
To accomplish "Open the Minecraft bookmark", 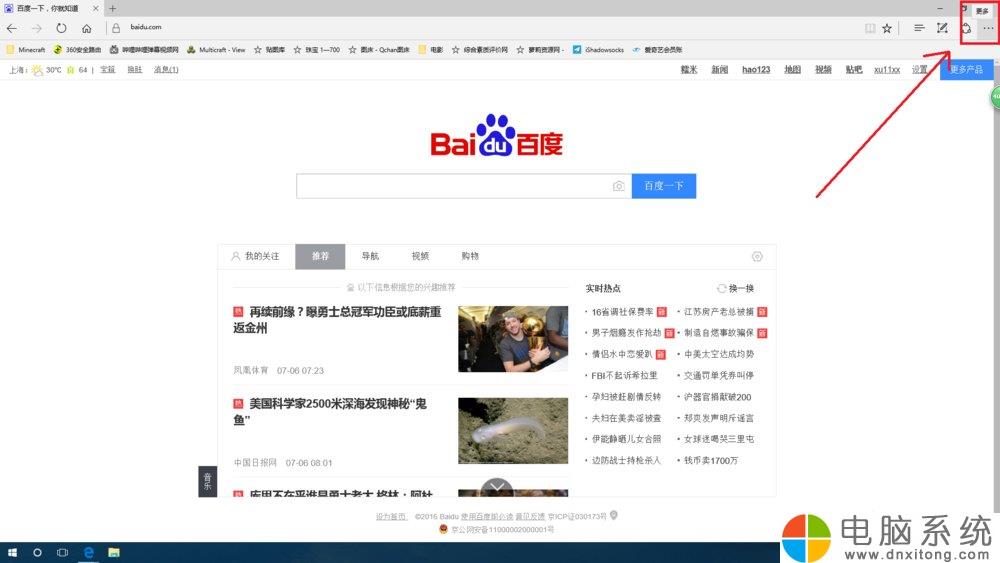I will point(26,50).
